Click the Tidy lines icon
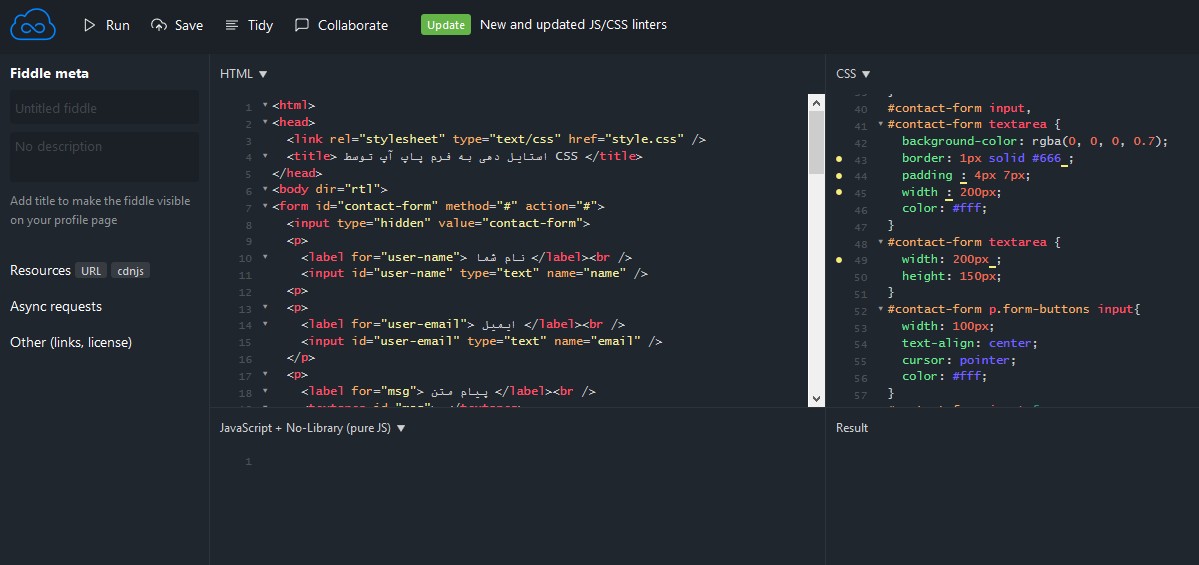Screen dimensions: 1199x565 [x=232, y=25]
